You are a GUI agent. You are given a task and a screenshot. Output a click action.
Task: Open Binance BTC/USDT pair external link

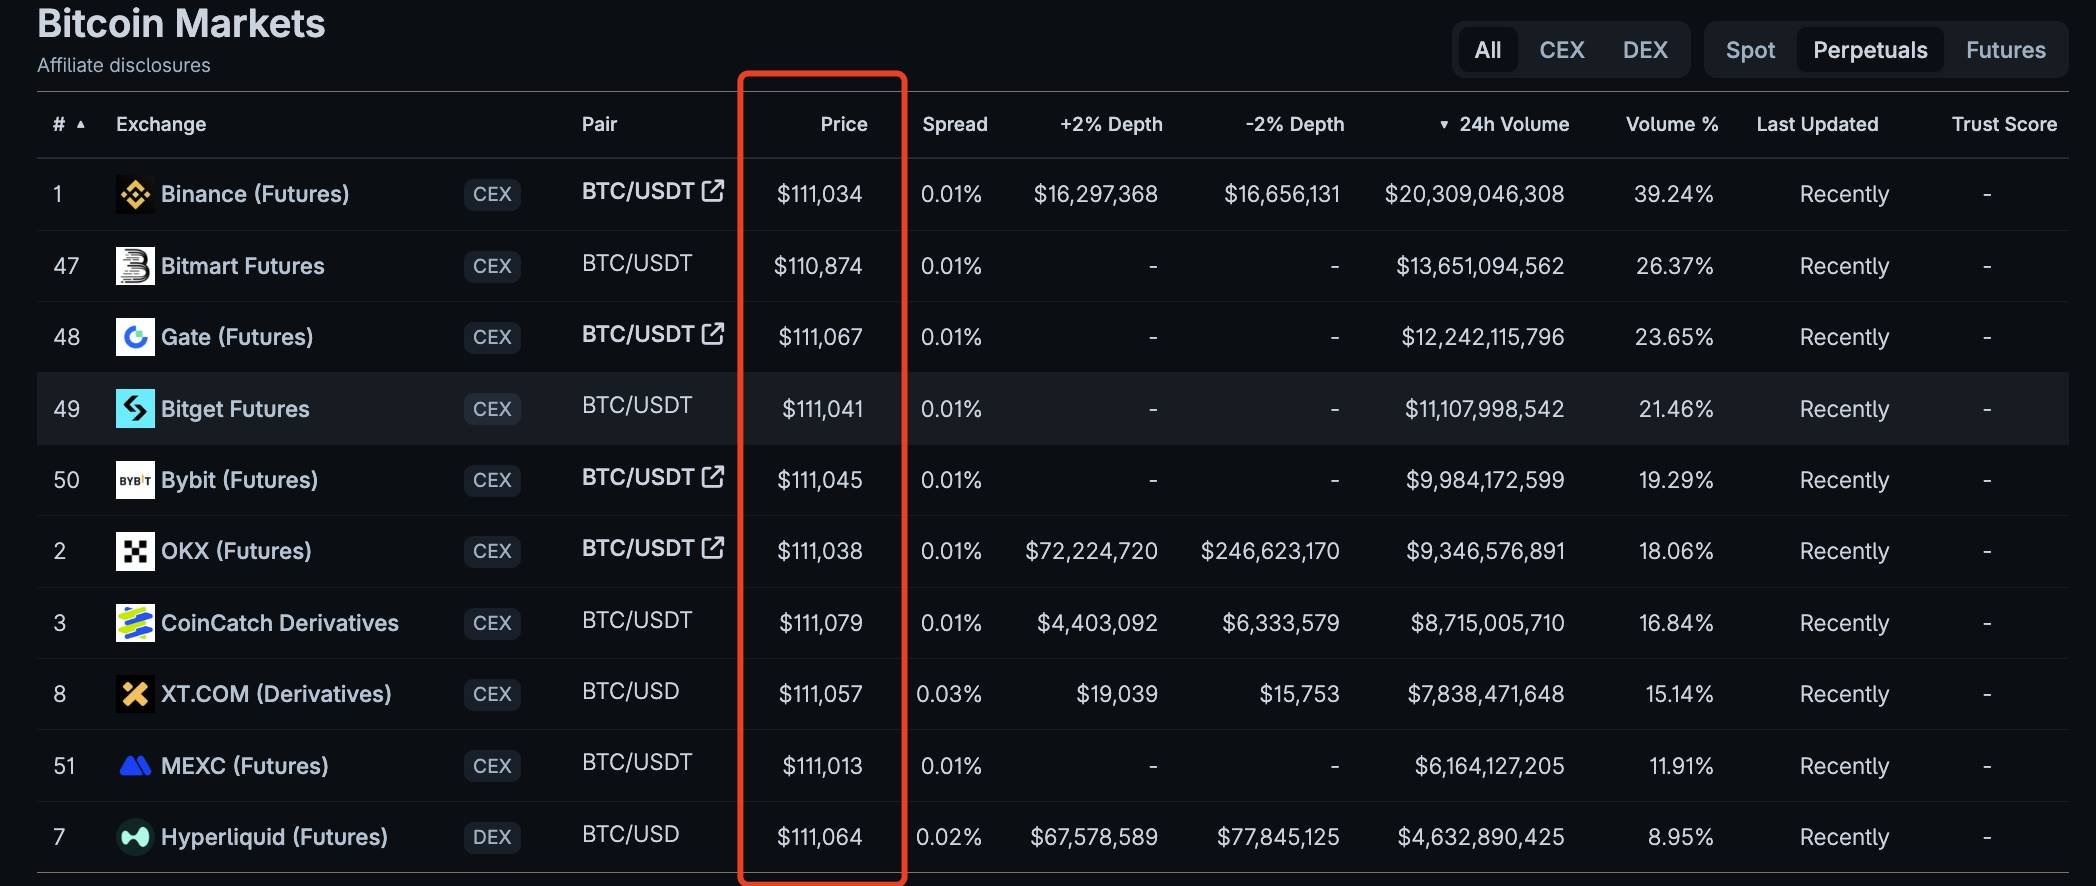pos(713,190)
